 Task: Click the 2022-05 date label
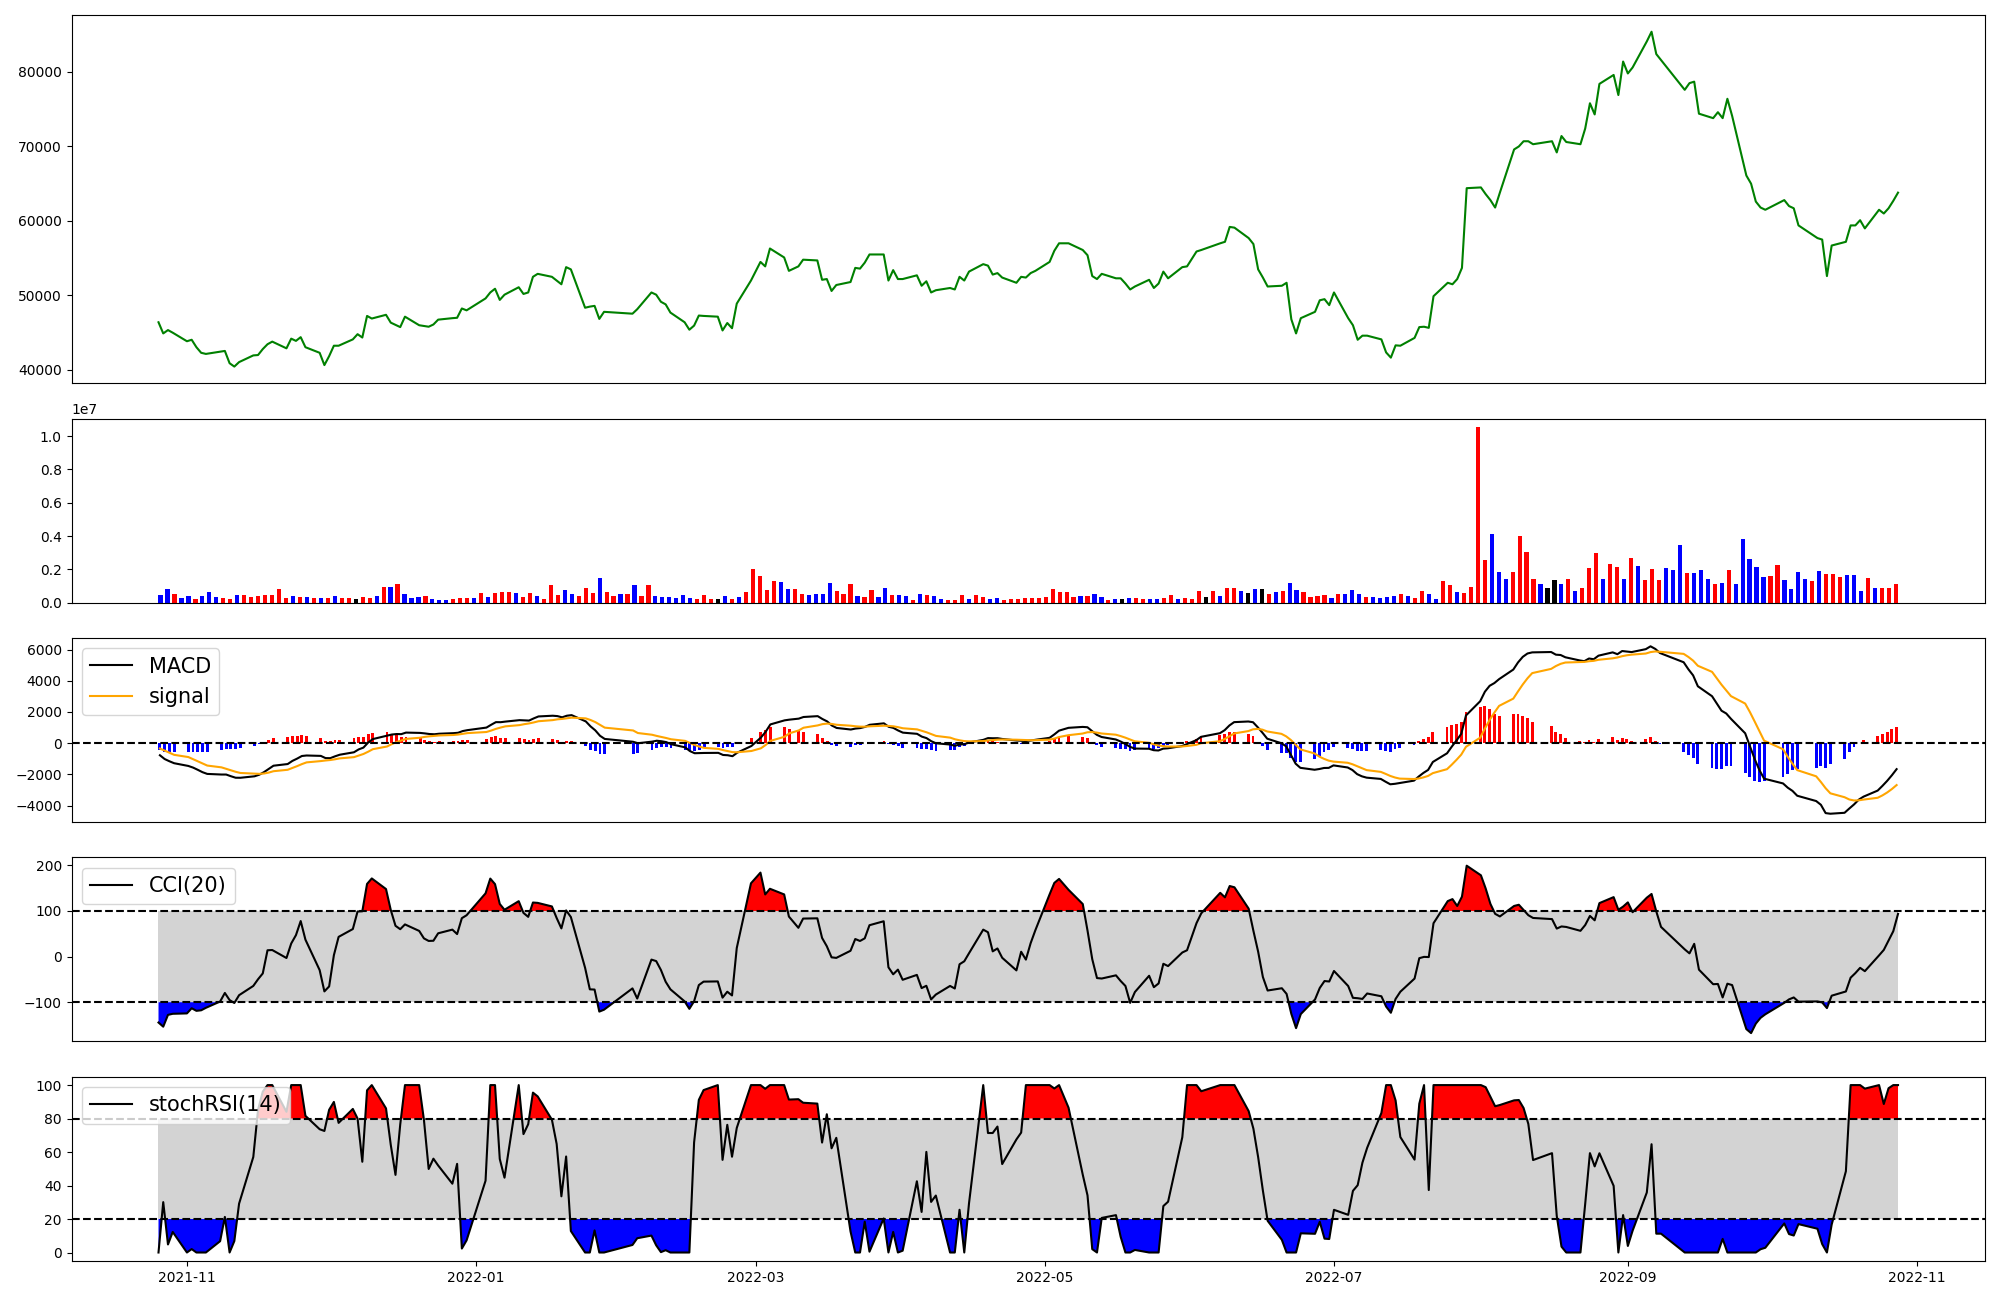1045,1277
